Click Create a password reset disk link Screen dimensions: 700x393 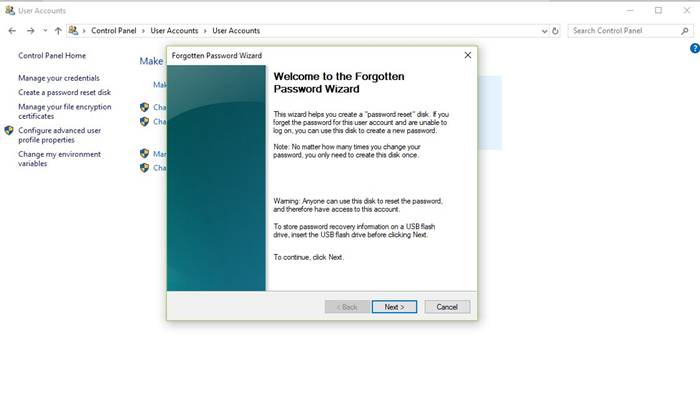(64, 92)
